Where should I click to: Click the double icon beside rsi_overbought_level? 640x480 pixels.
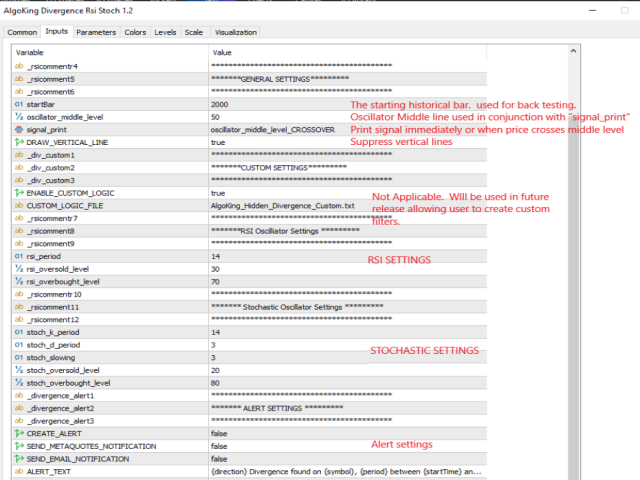(x=19, y=281)
